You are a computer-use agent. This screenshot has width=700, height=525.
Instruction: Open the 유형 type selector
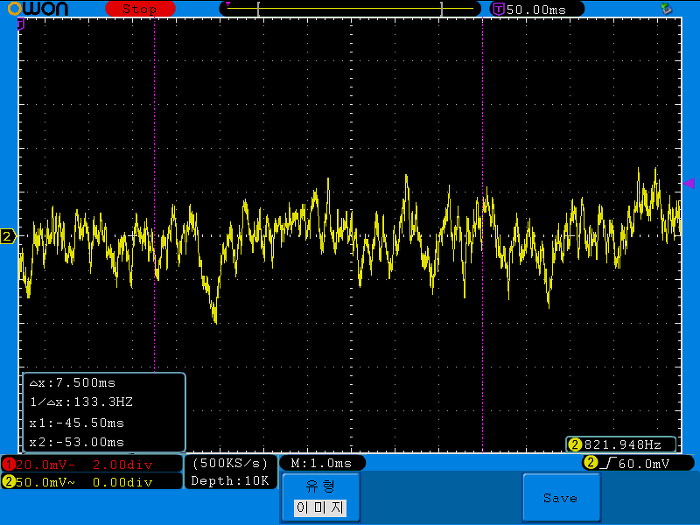[x=321, y=497]
